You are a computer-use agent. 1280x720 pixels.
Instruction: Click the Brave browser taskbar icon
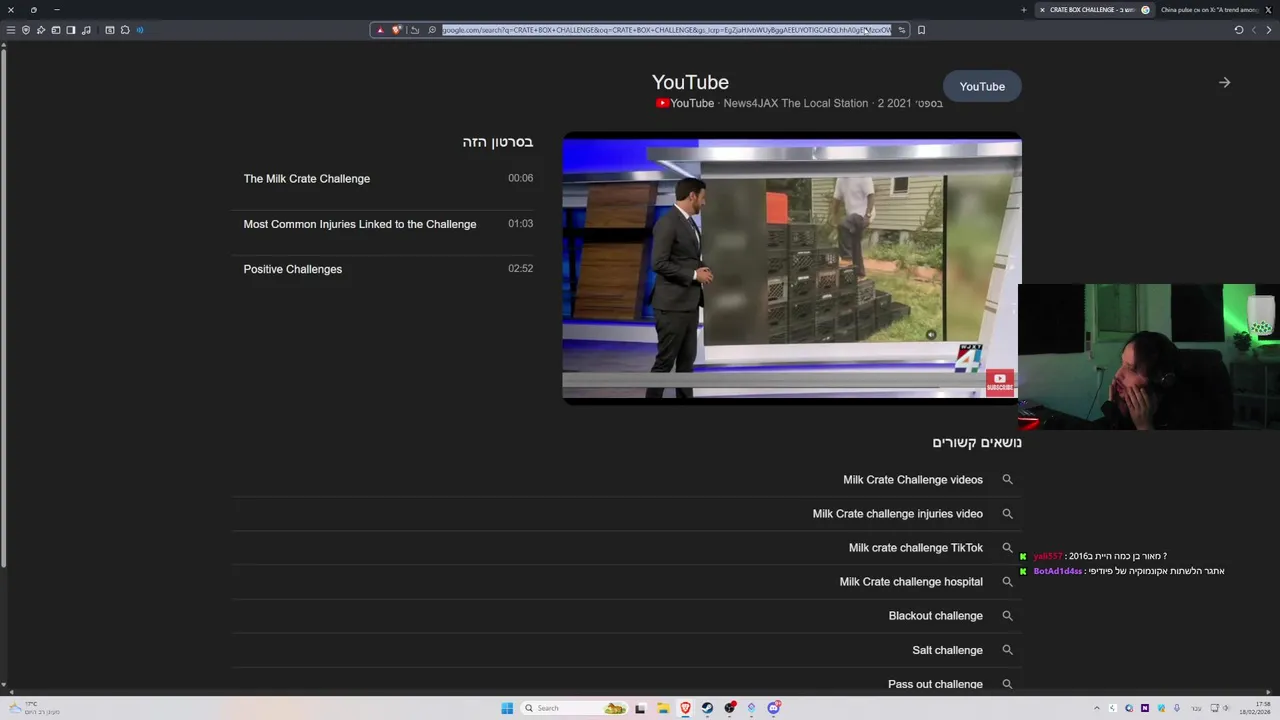point(685,708)
